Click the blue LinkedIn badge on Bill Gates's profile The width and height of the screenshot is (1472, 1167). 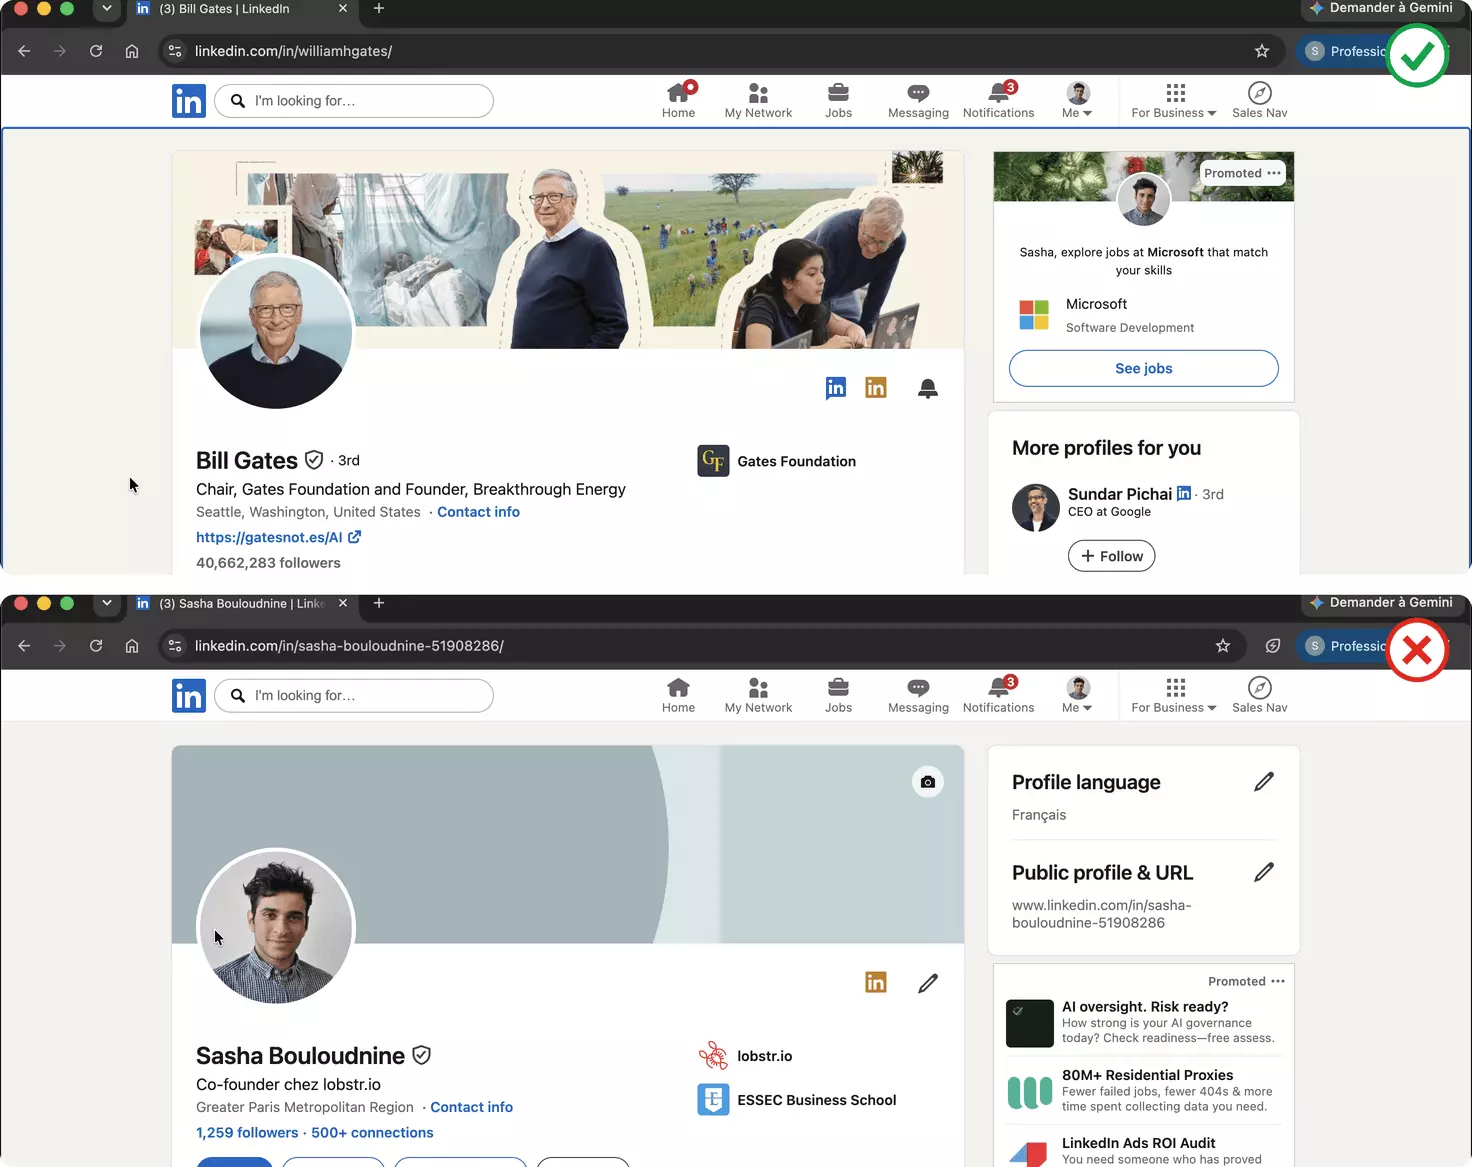click(x=836, y=388)
